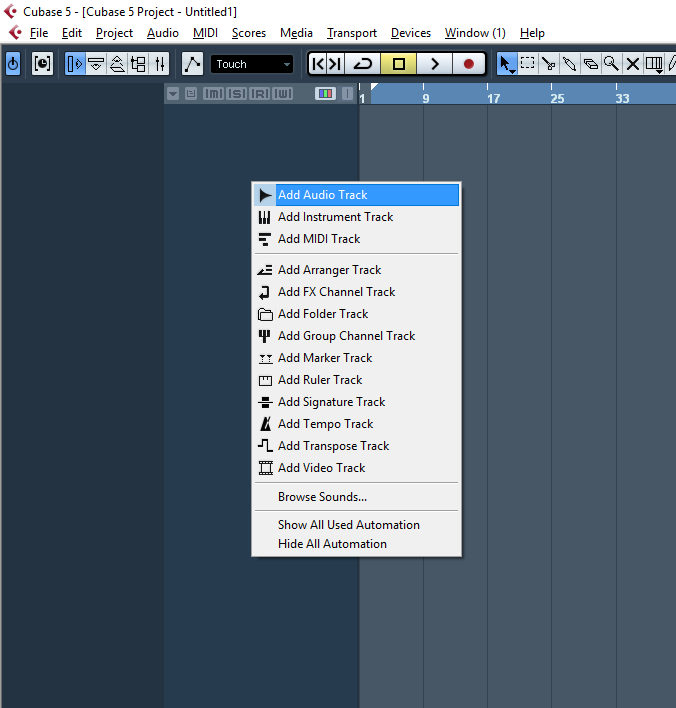Viewport: 676px width, 708px height.
Task: Open the Project menu
Action: [x=114, y=33]
